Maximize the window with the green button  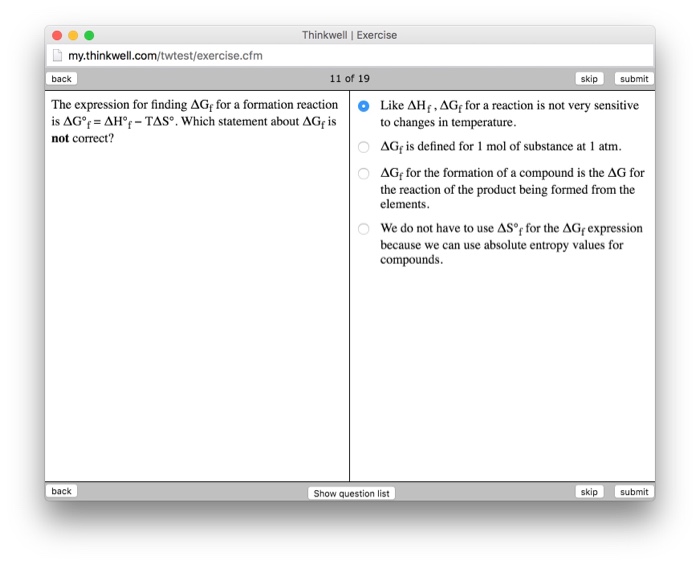coord(89,35)
